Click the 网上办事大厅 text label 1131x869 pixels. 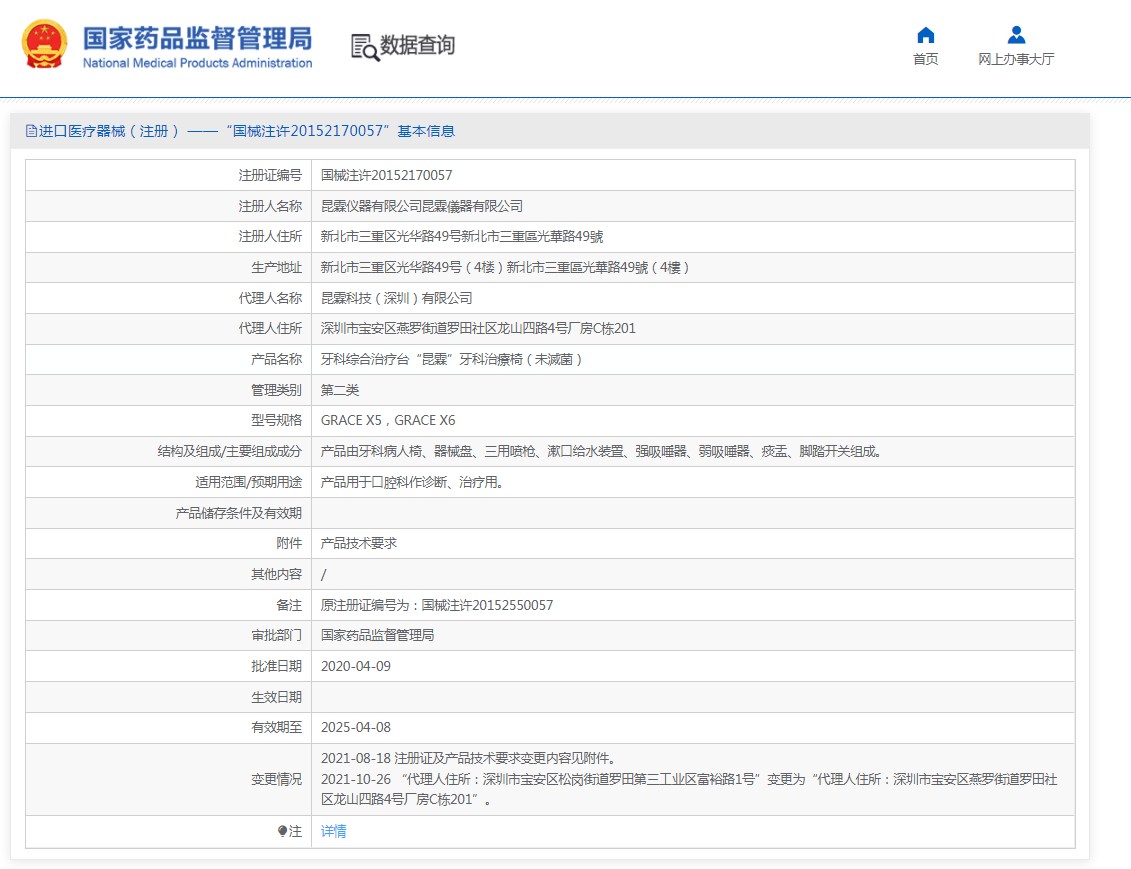click(1016, 59)
